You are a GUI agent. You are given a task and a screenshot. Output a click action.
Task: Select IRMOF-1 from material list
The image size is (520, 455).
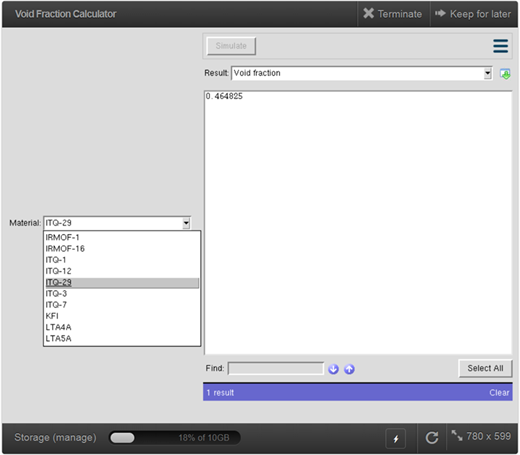122,237
